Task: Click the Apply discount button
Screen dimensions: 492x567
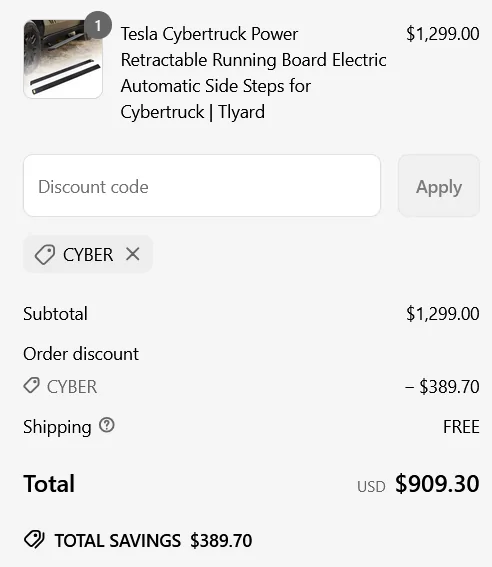Action: [438, 186]
